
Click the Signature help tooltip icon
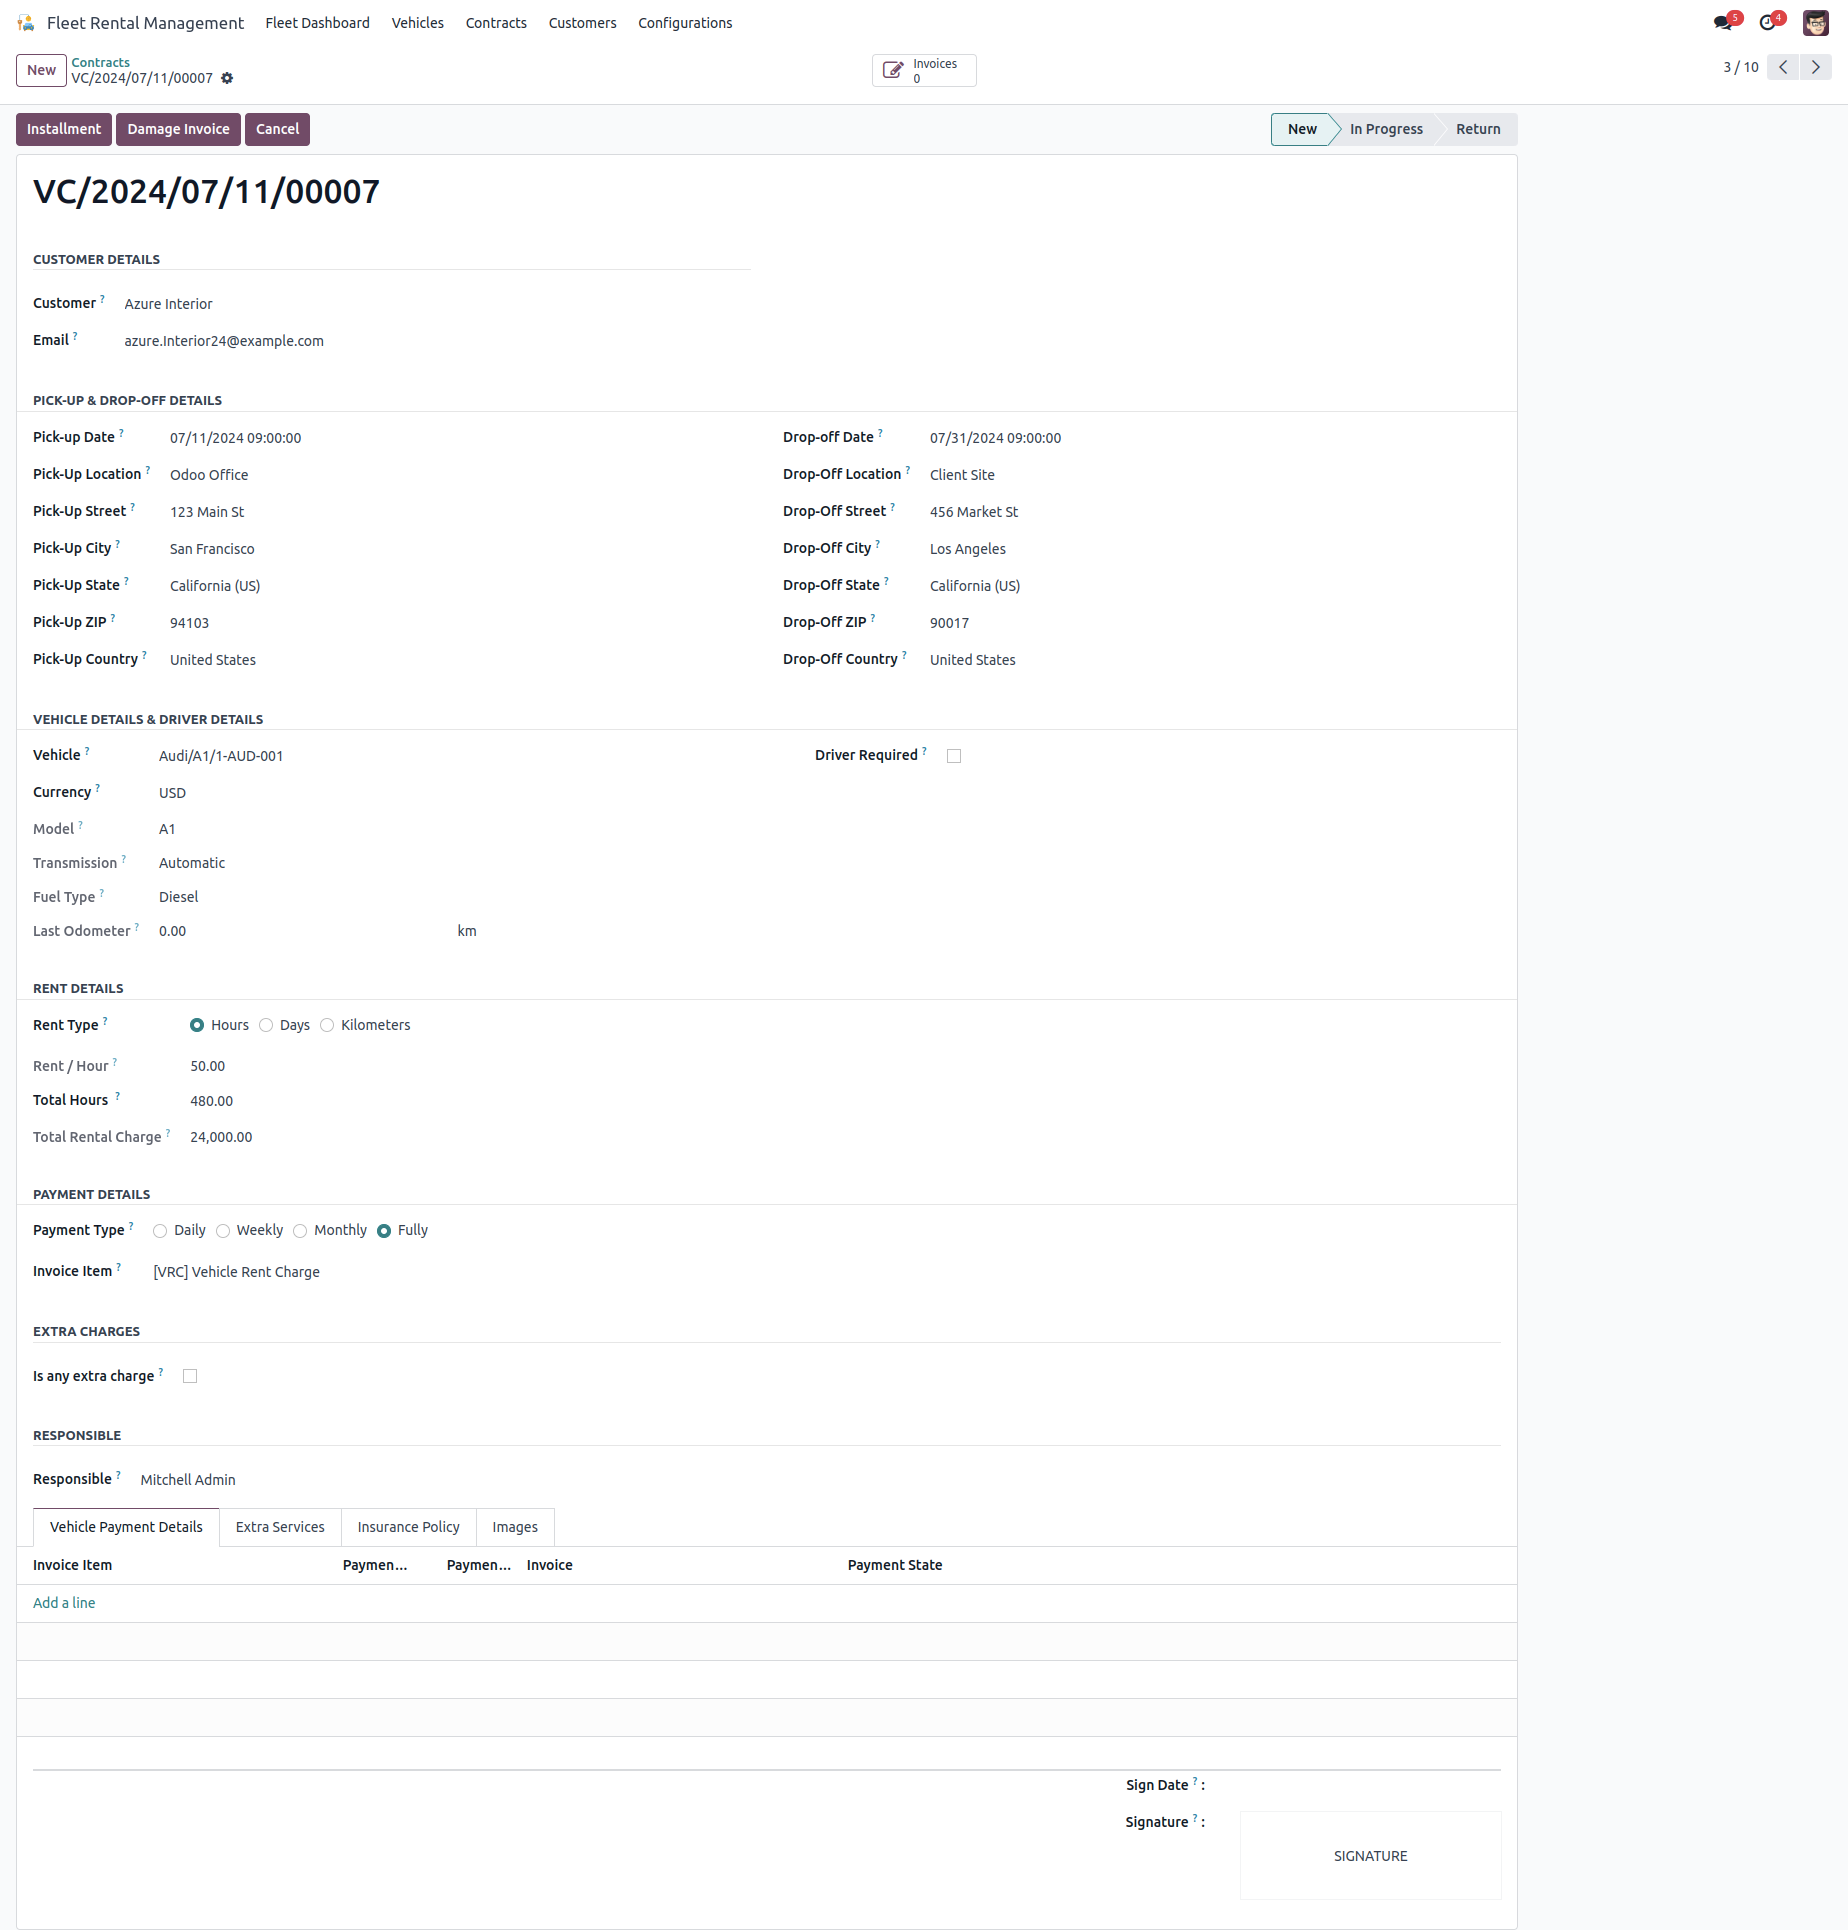[1195, 1818]
